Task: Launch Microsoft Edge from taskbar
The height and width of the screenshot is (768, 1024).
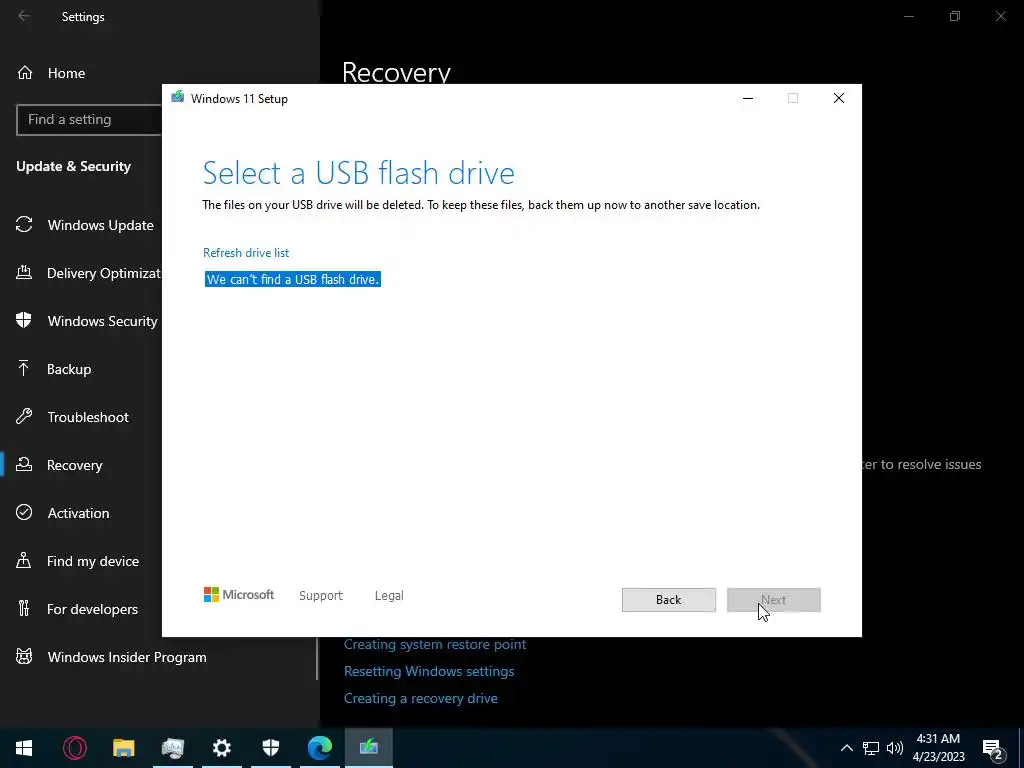Action: pyautogui.click(x=319, y=748)
